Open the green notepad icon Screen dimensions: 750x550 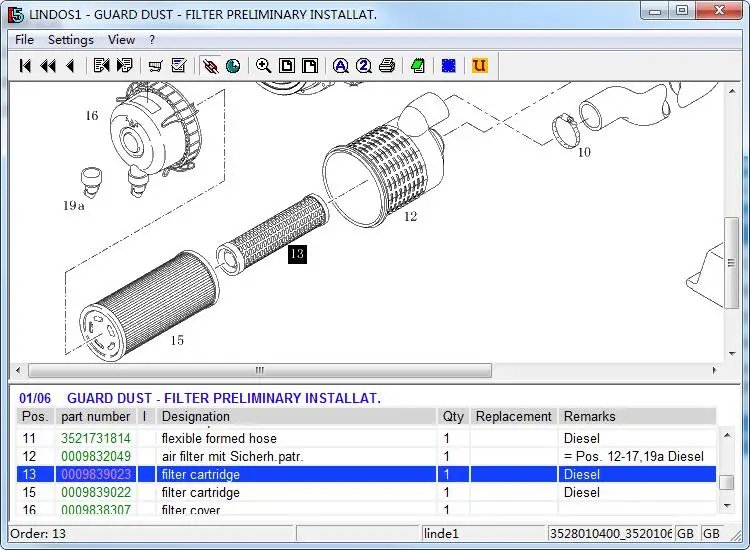coord(418,66)
